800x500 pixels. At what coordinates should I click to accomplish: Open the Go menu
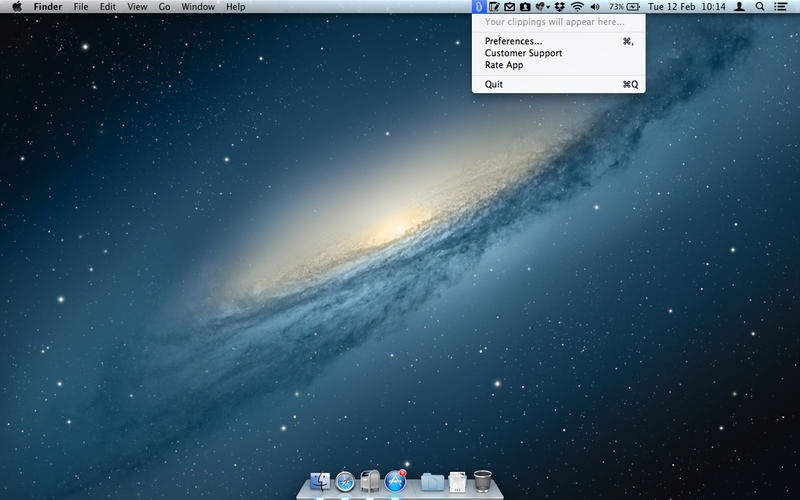click(x=164, y=7)
